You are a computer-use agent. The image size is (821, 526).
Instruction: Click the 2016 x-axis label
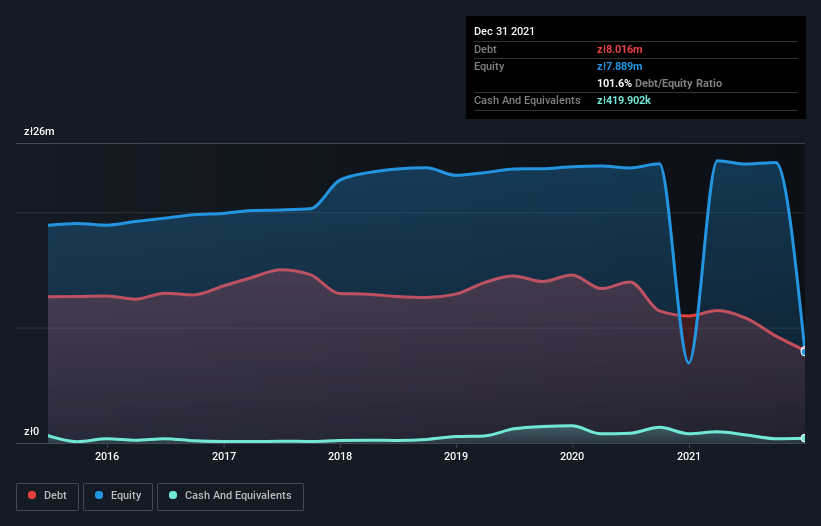tap(107, 456)
